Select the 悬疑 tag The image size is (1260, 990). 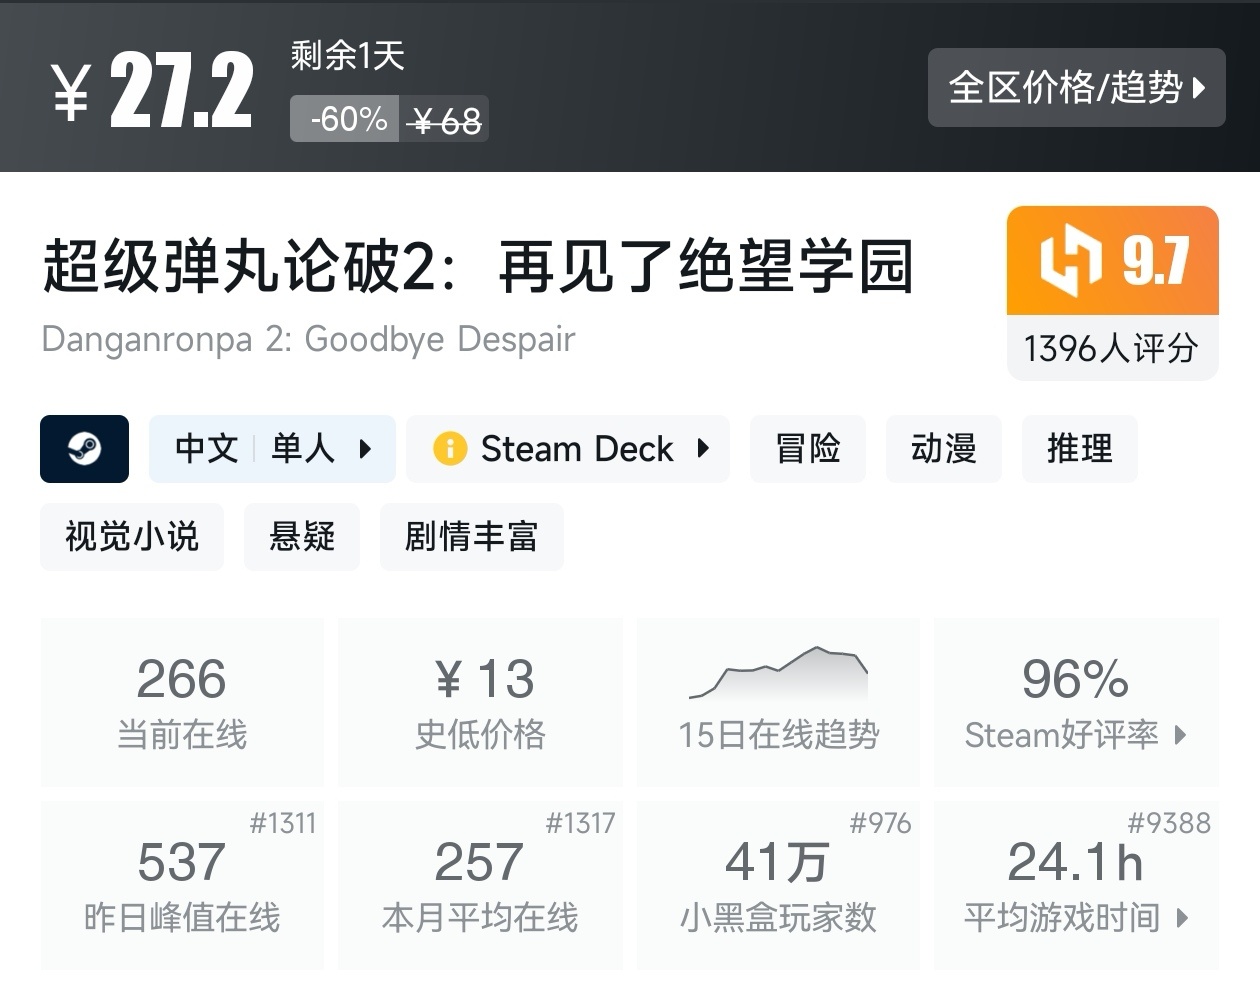coord(302,537)
